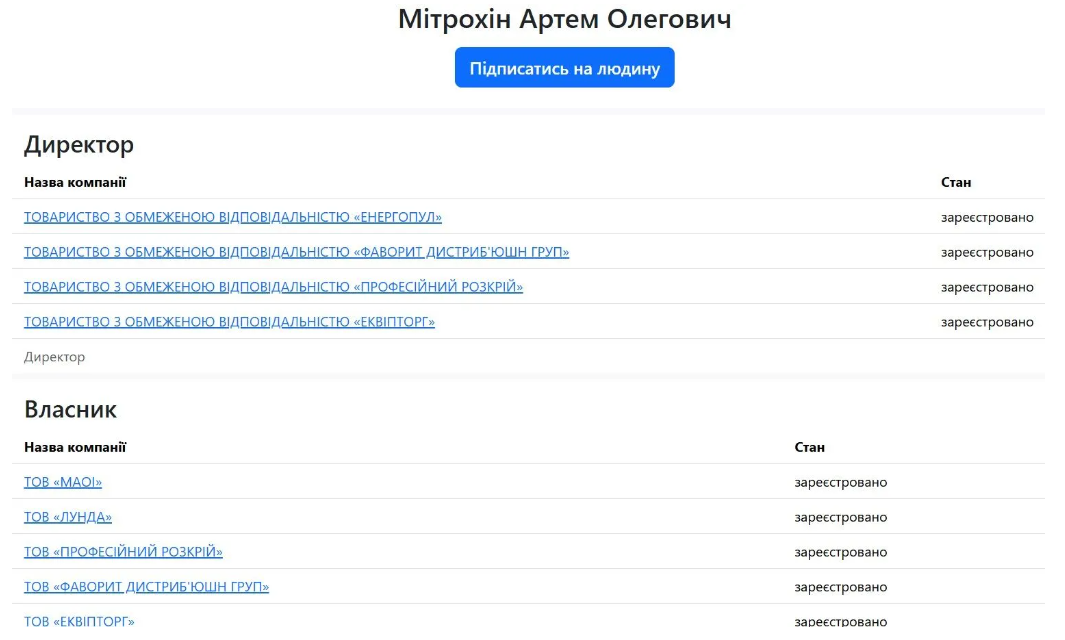Click the small 'Директор' caption below first table

pyautogui.click(x=55, y=357)
